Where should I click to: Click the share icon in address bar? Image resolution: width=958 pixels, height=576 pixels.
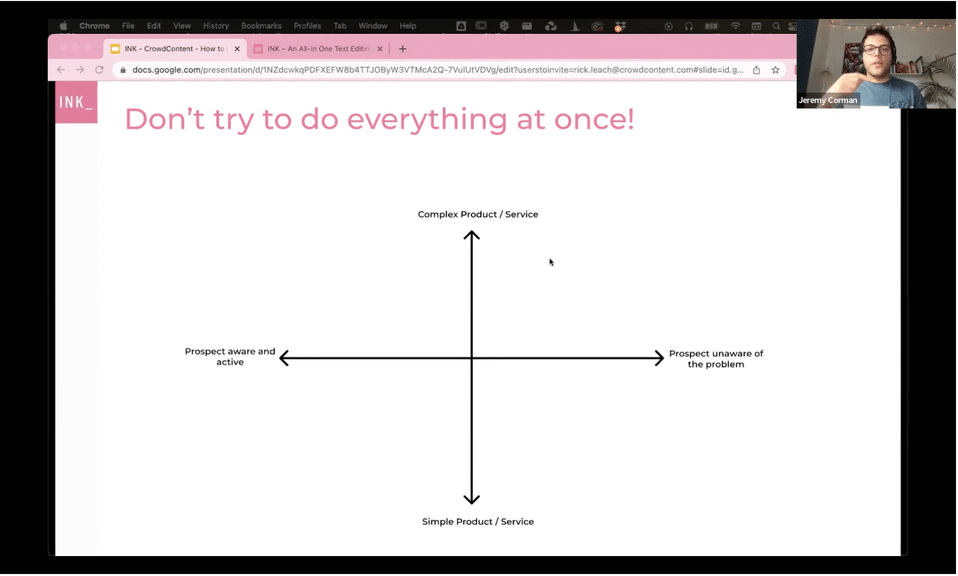pos(756,70)
